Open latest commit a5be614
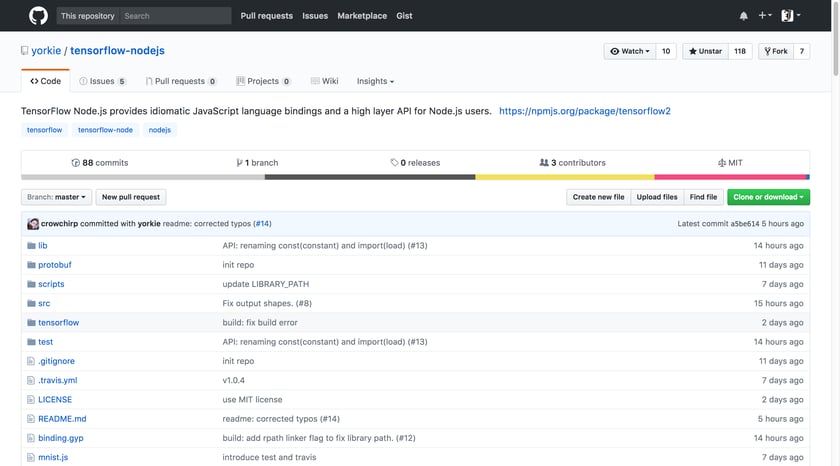This screenshot has height=466, width=840. (745, 224)
